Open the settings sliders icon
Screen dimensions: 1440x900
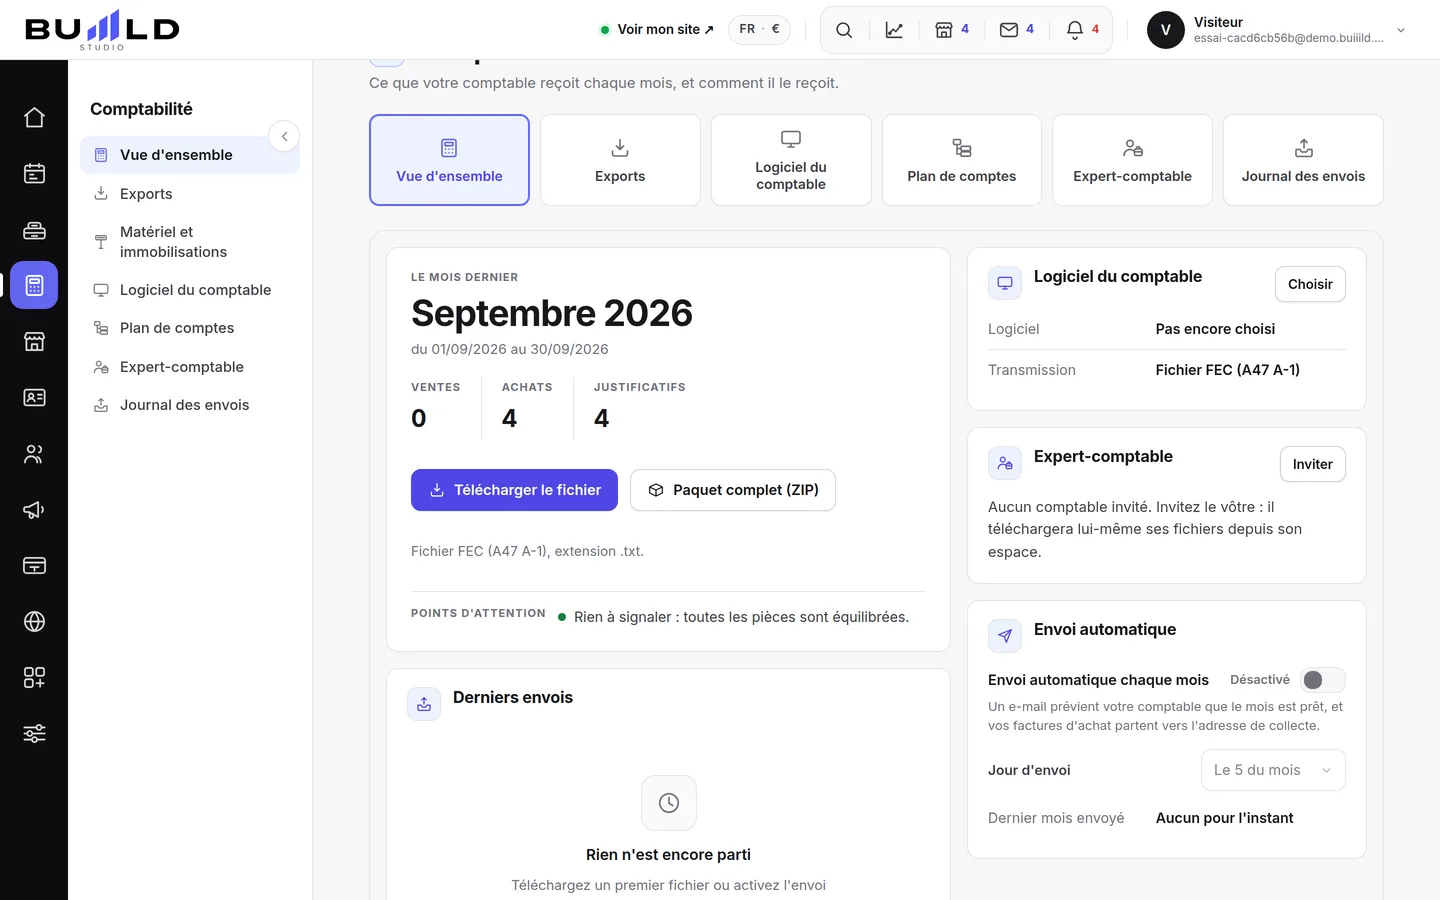tap(34, 734)
